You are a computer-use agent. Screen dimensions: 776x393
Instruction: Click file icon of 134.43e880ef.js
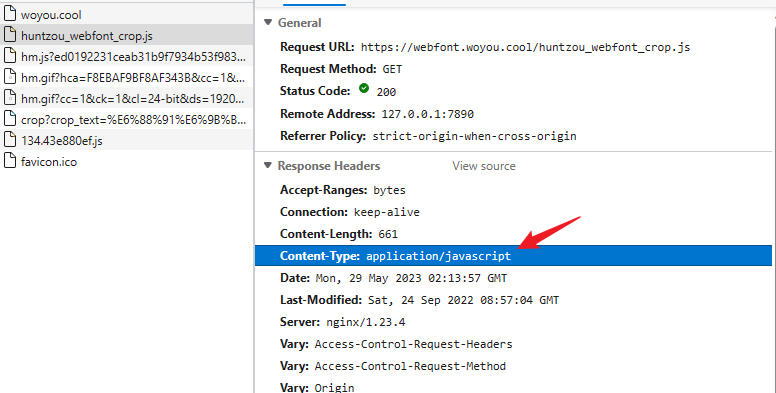coord(10,140)
